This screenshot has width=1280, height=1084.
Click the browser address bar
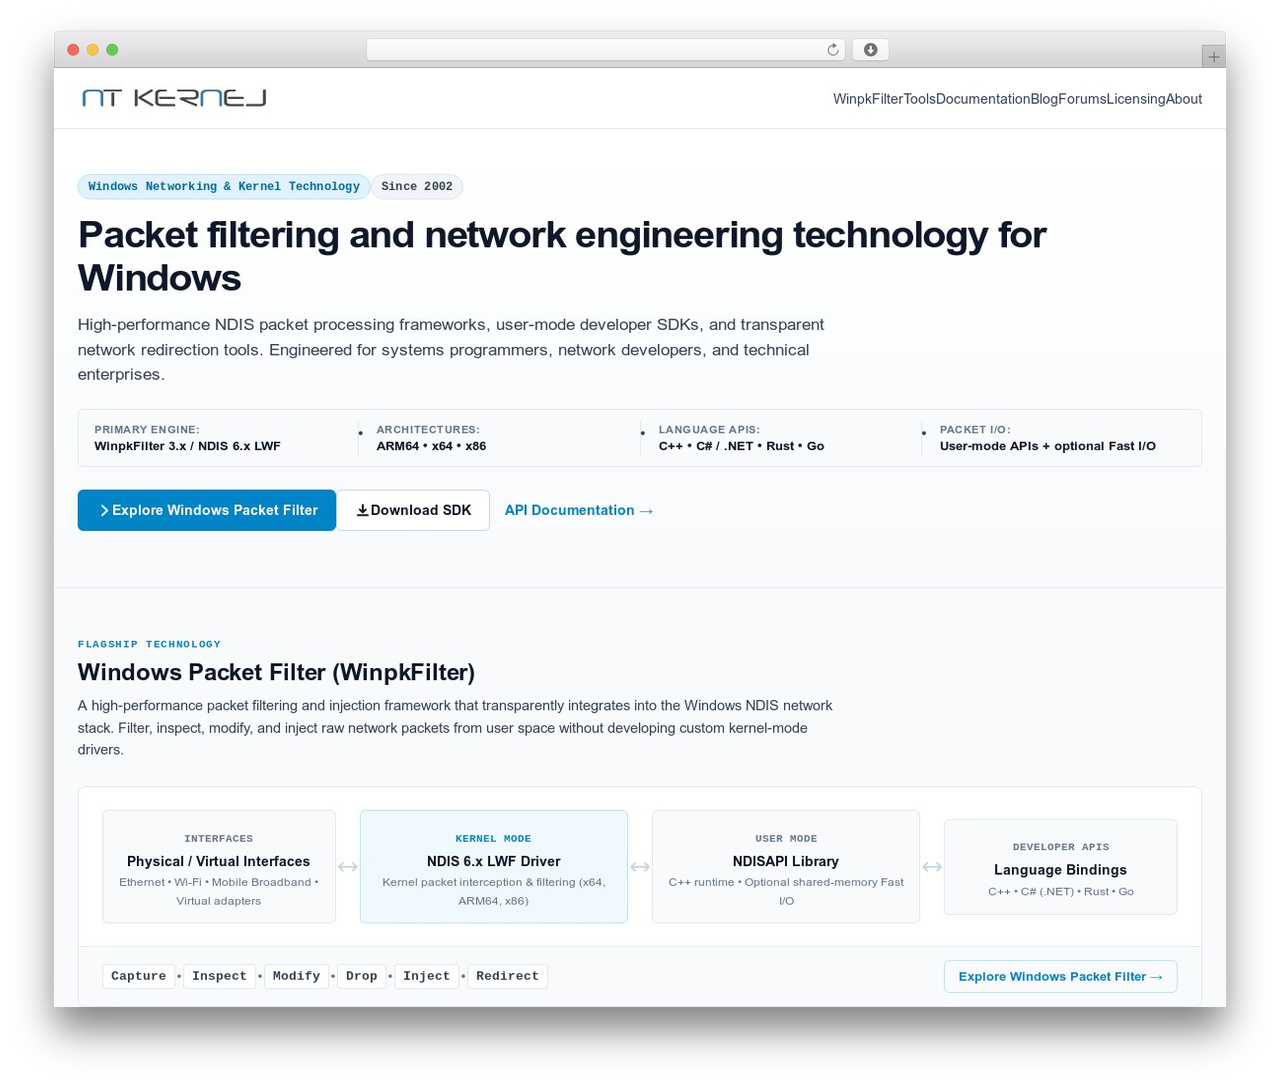tap(605, 50)
